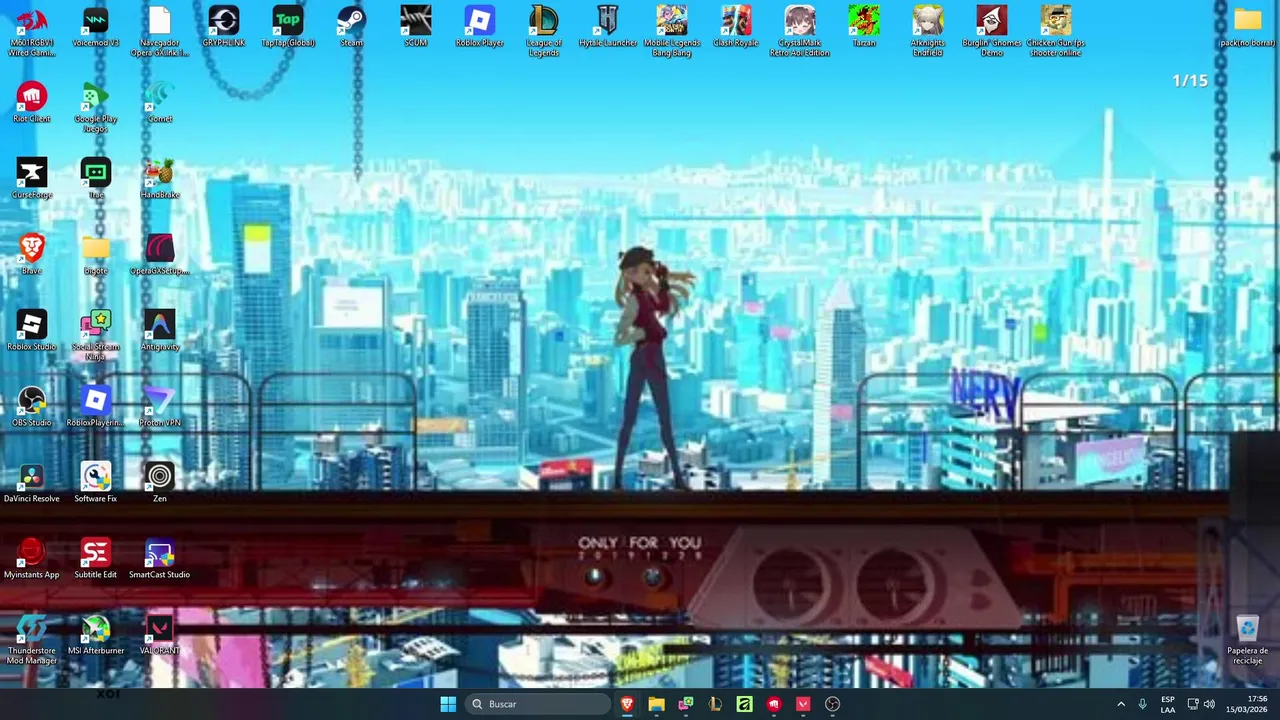
Task: Select the MSI Afterburner desktop icon
Action: tap(96, 636)
